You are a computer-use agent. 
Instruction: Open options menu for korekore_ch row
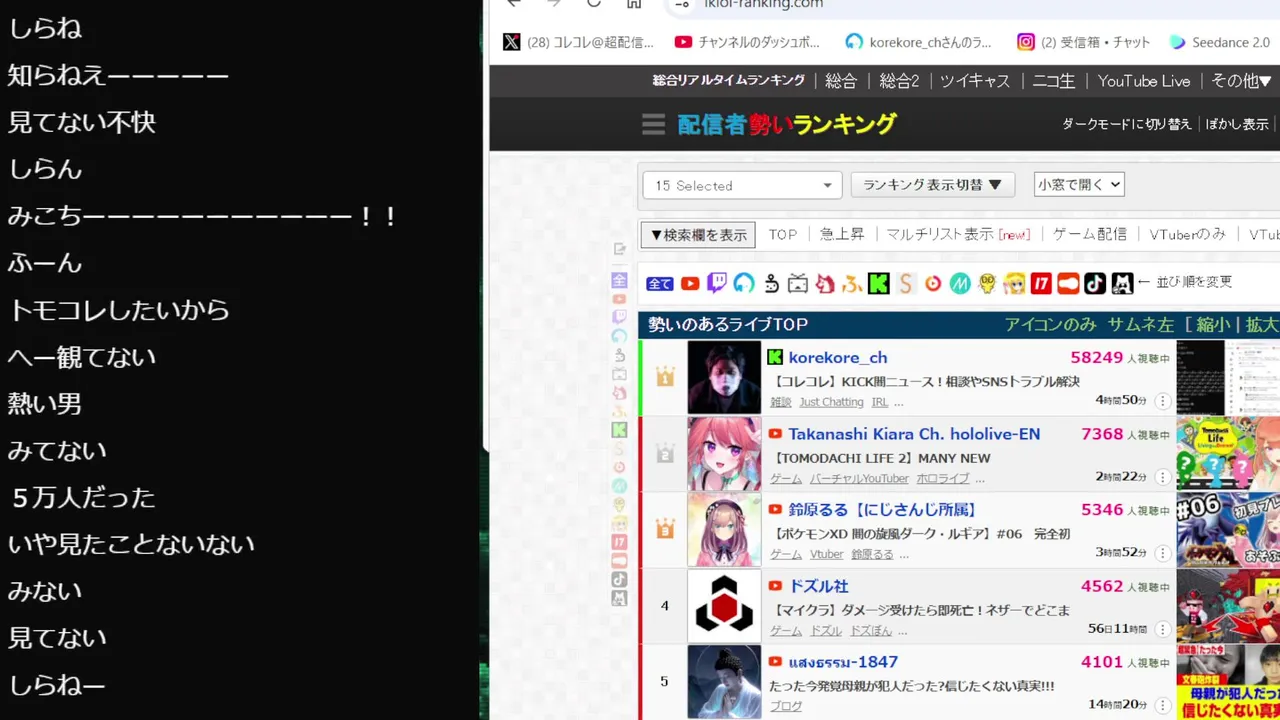(1163, 401)
